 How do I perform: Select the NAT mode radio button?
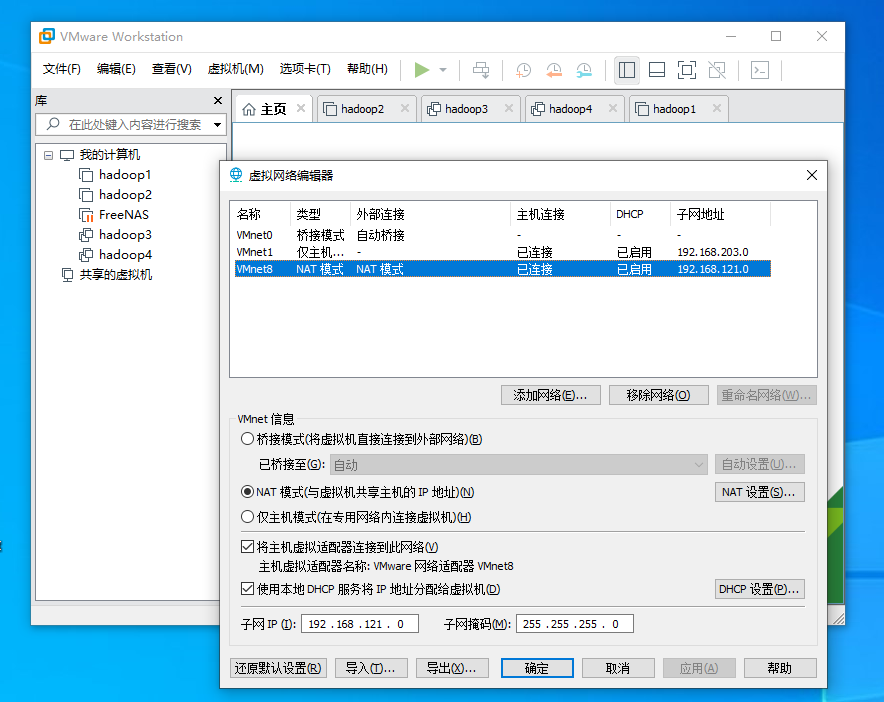(247, 492)
